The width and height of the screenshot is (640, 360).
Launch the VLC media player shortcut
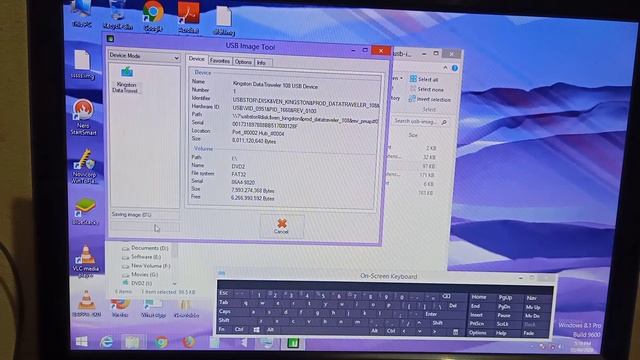coord(86,261)
